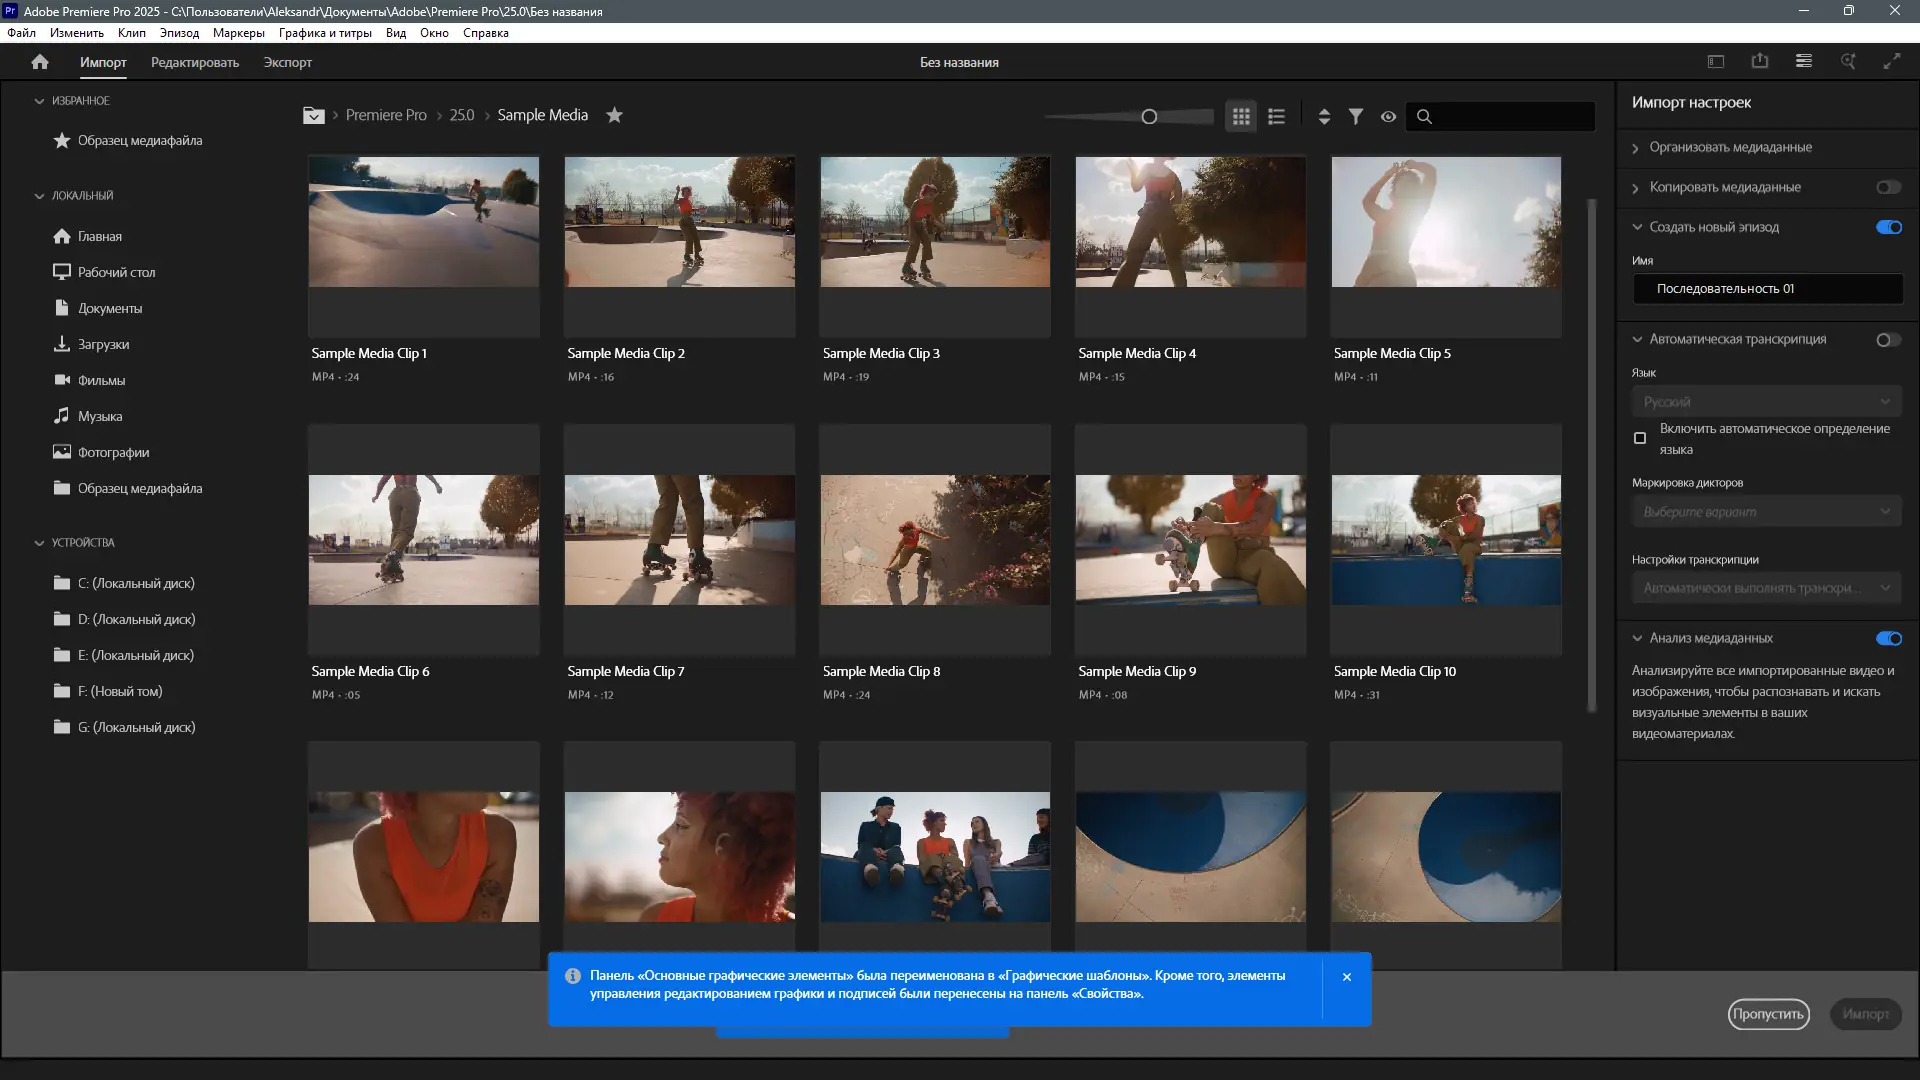Collapse the devices section in sidebar
The width and height of the screenshot is (1920, 1080).
(39, 543)
